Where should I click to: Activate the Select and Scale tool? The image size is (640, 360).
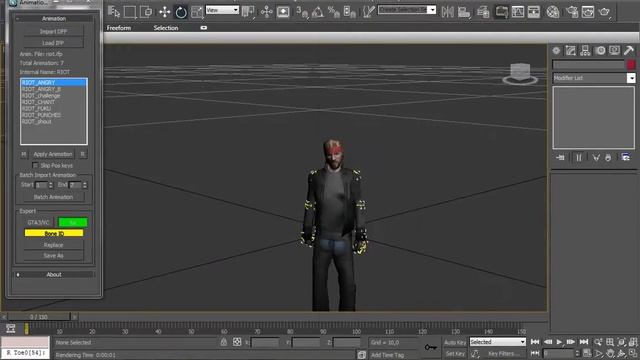coord(197,12)
